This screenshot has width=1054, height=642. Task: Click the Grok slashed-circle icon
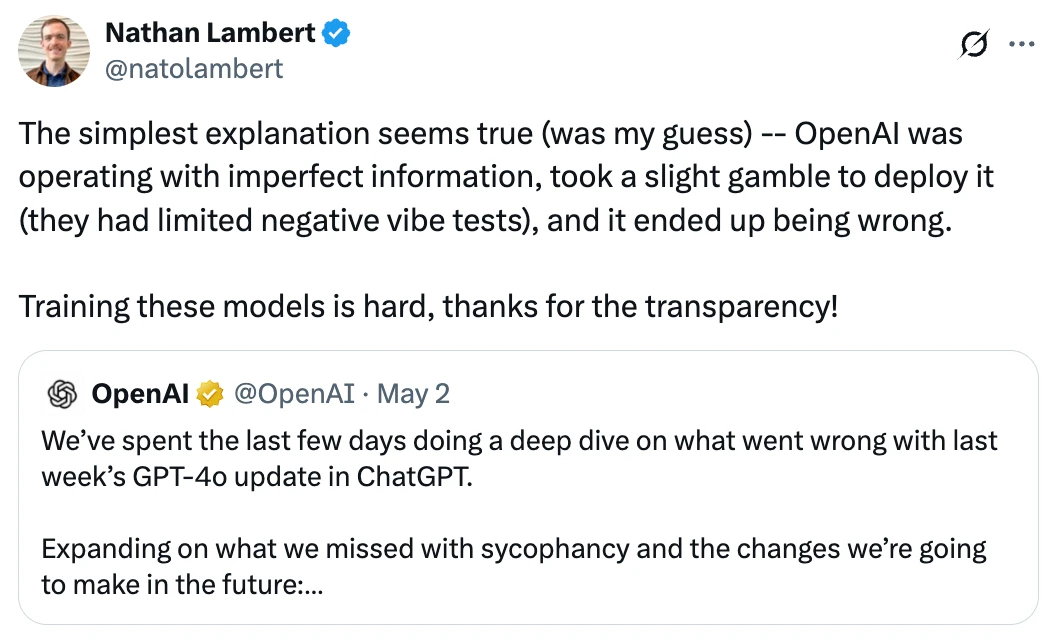click(974, 44)
